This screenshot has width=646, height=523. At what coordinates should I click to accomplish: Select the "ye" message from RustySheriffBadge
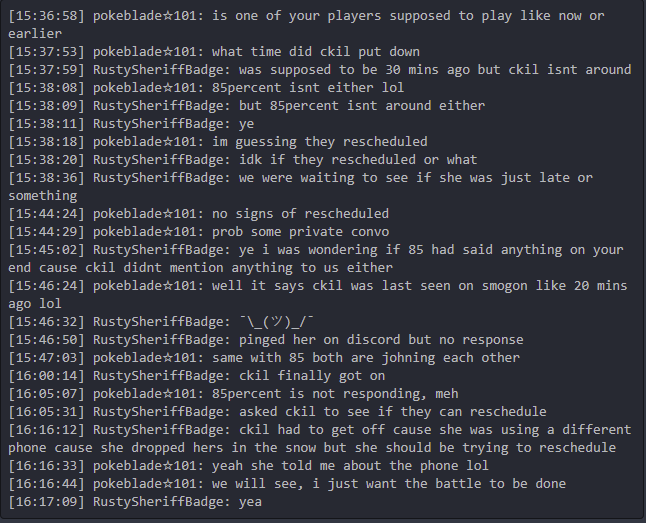point(246,123)
